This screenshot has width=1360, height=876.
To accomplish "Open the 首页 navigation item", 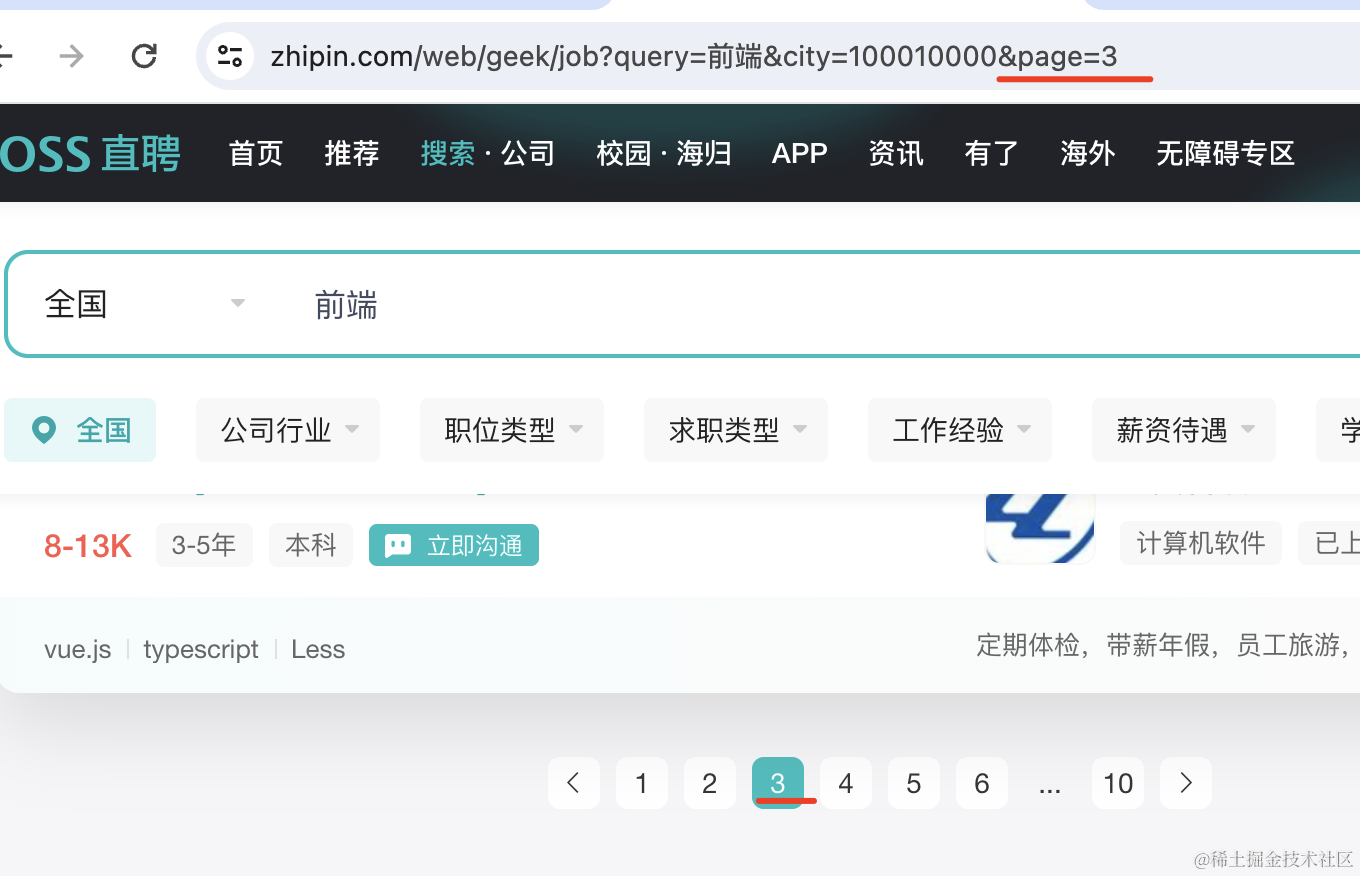I will [x=256, y=154].
